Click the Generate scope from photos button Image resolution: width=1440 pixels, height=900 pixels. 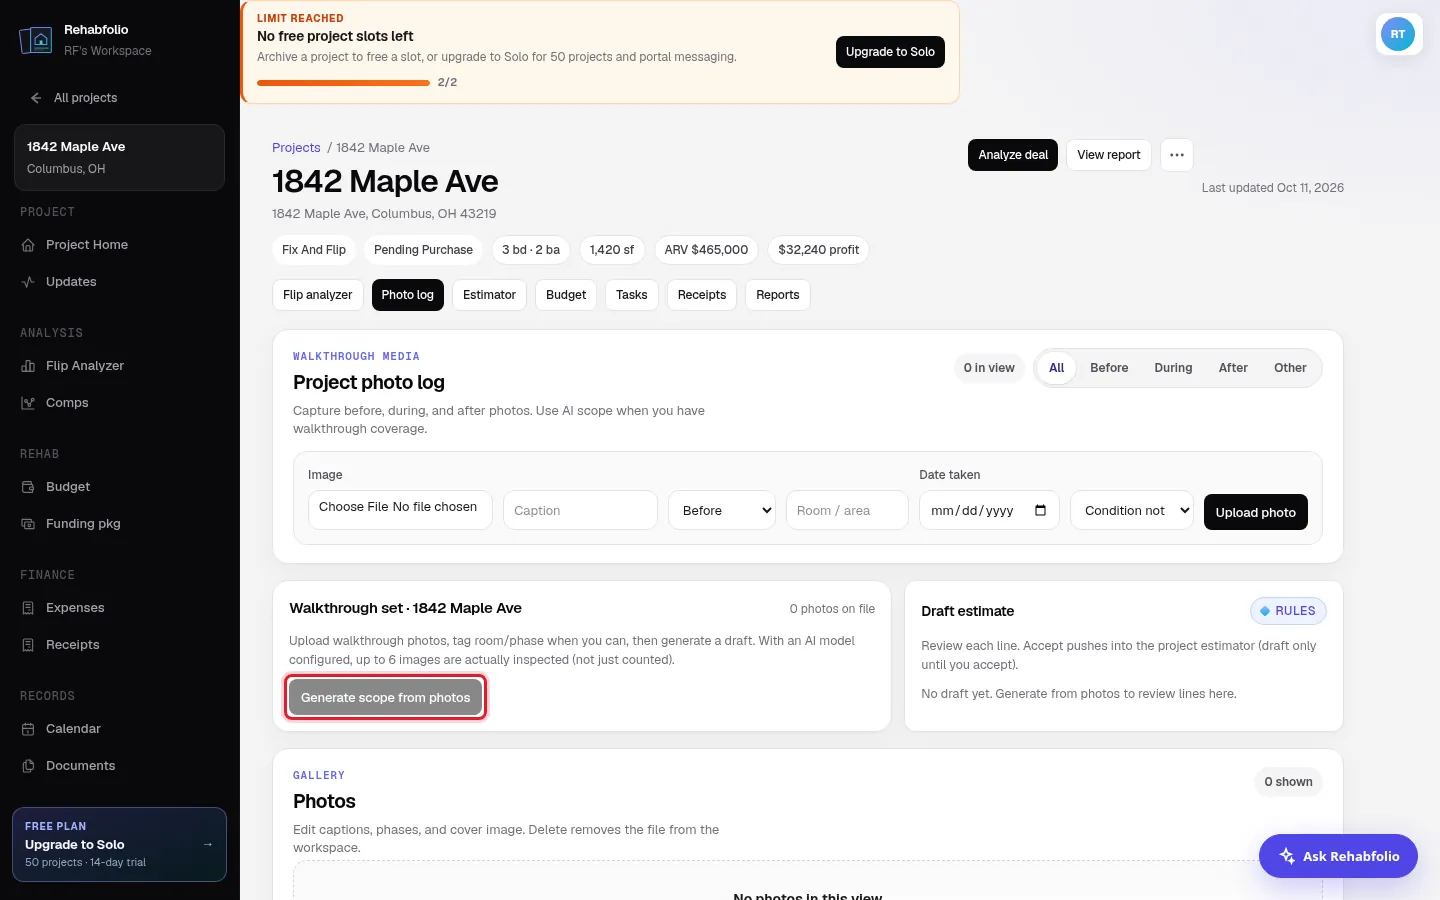pos(385,698)
